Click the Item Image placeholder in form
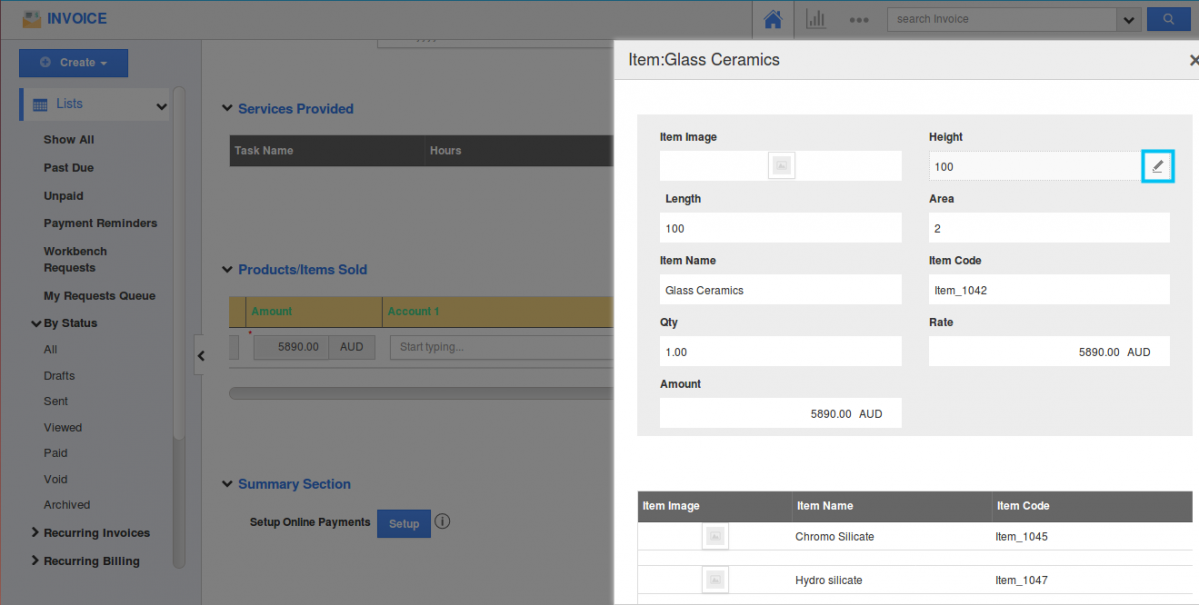 coord(782,166)
